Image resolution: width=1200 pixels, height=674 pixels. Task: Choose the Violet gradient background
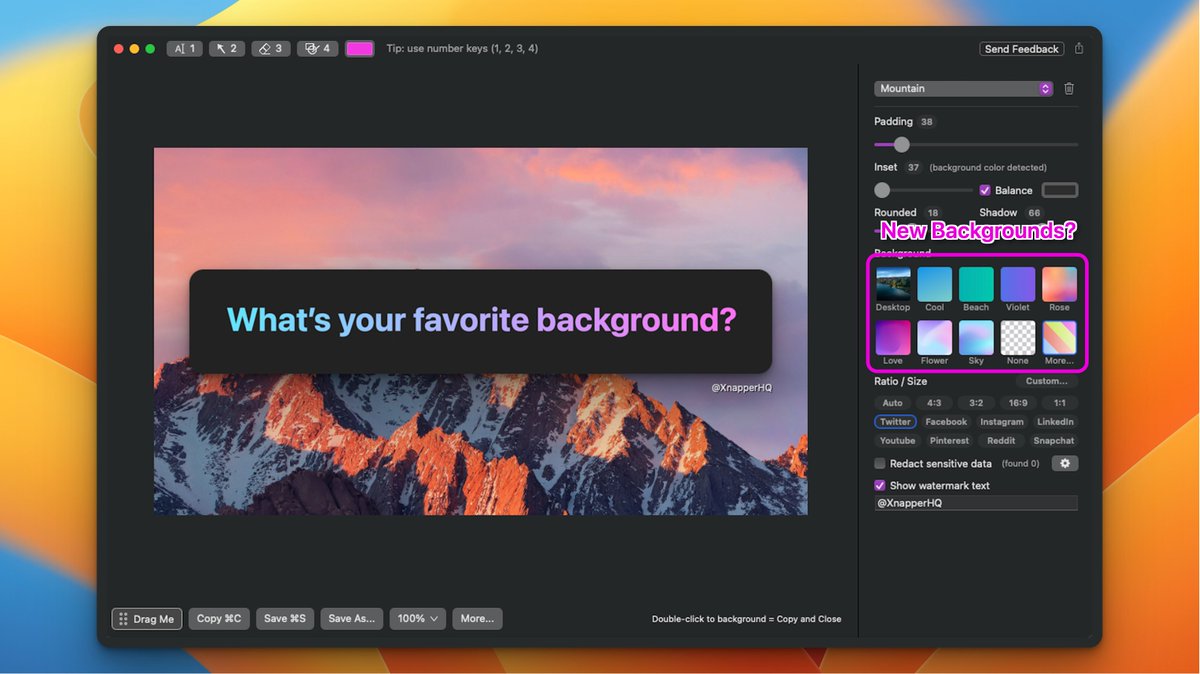pos(1018,284)
